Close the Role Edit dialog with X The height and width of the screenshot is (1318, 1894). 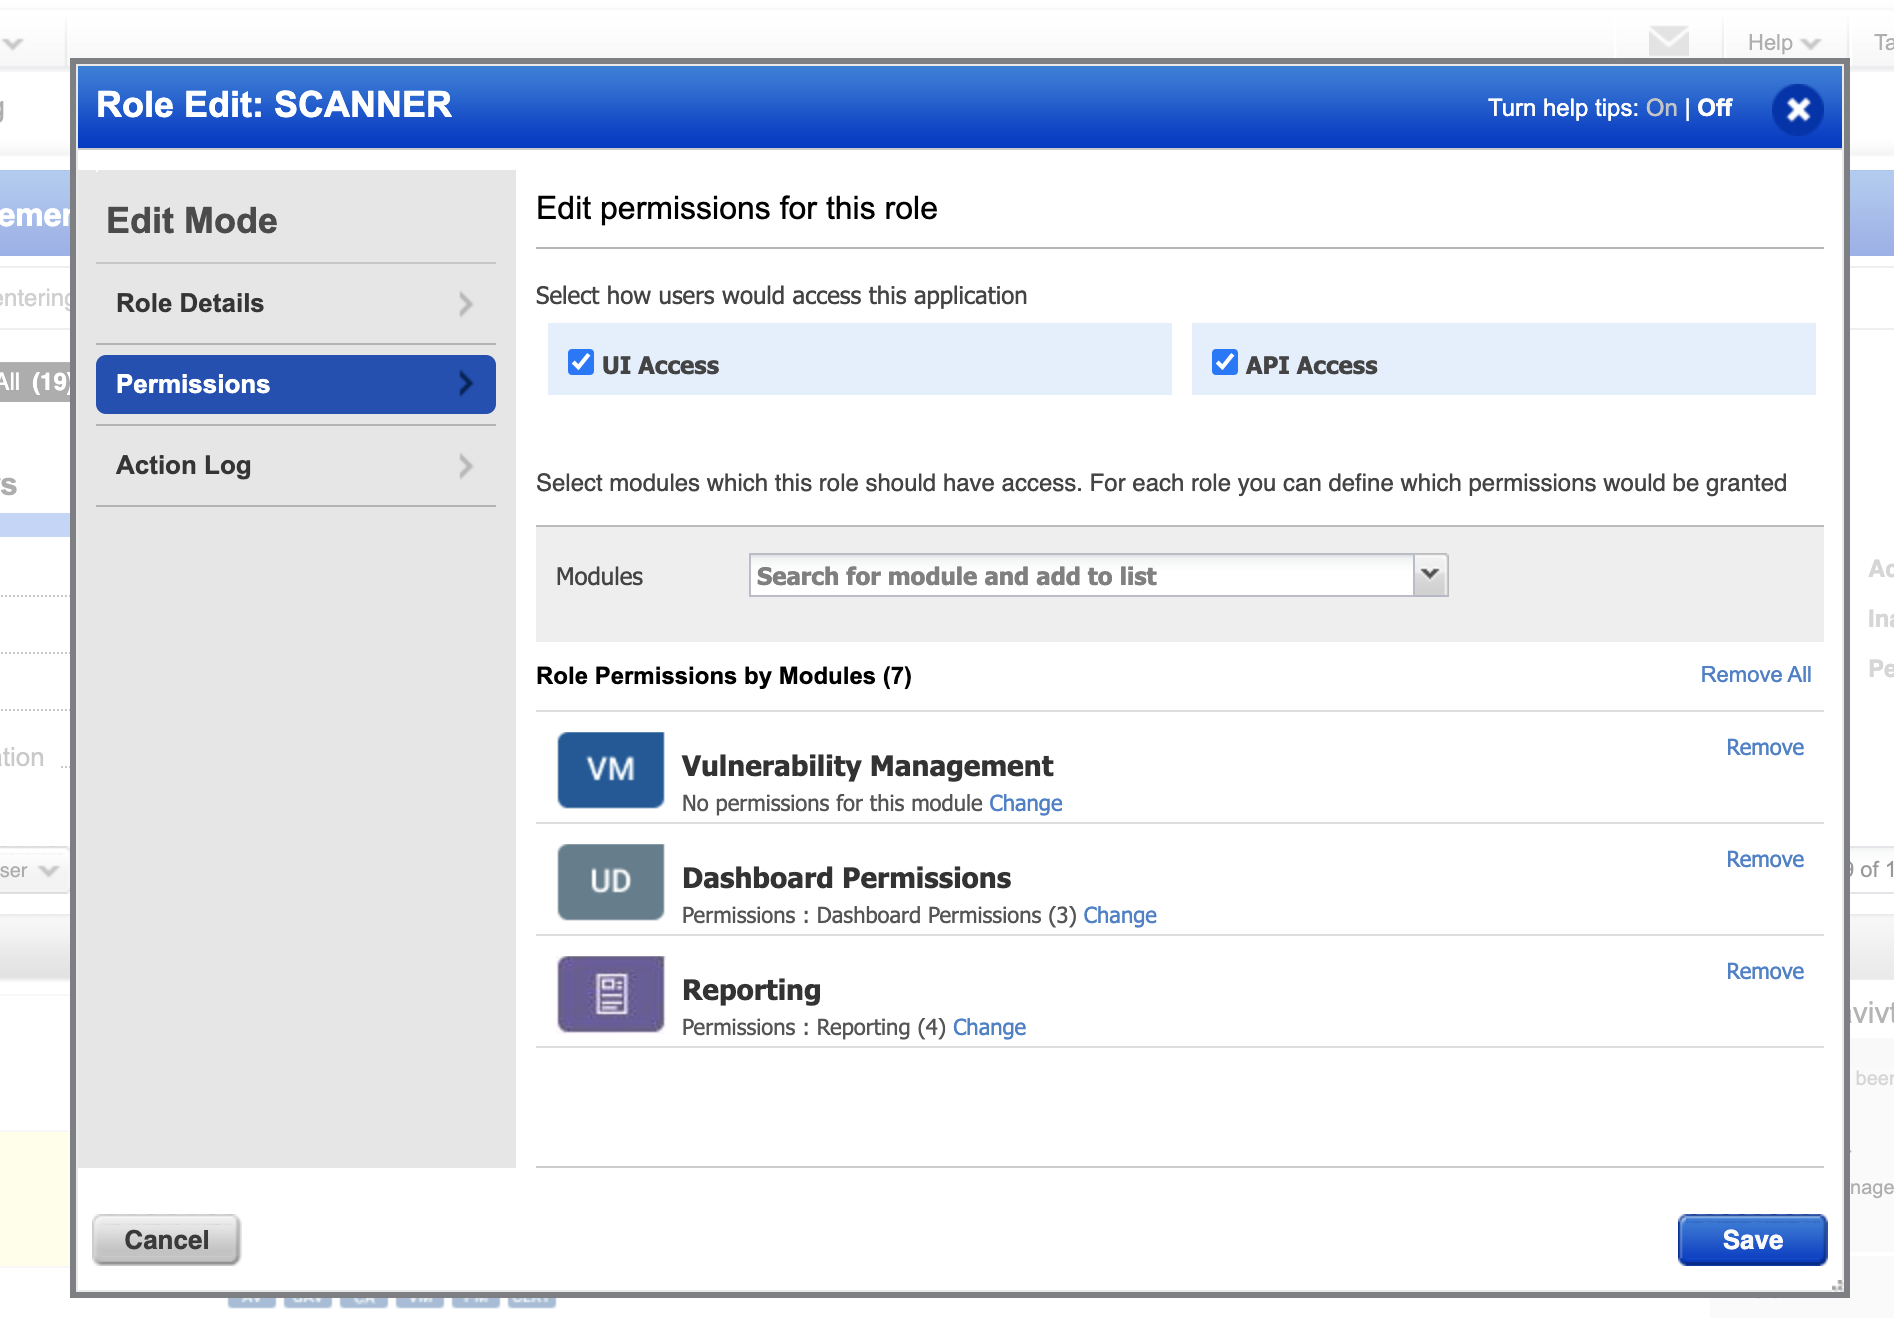point(1797,109)
